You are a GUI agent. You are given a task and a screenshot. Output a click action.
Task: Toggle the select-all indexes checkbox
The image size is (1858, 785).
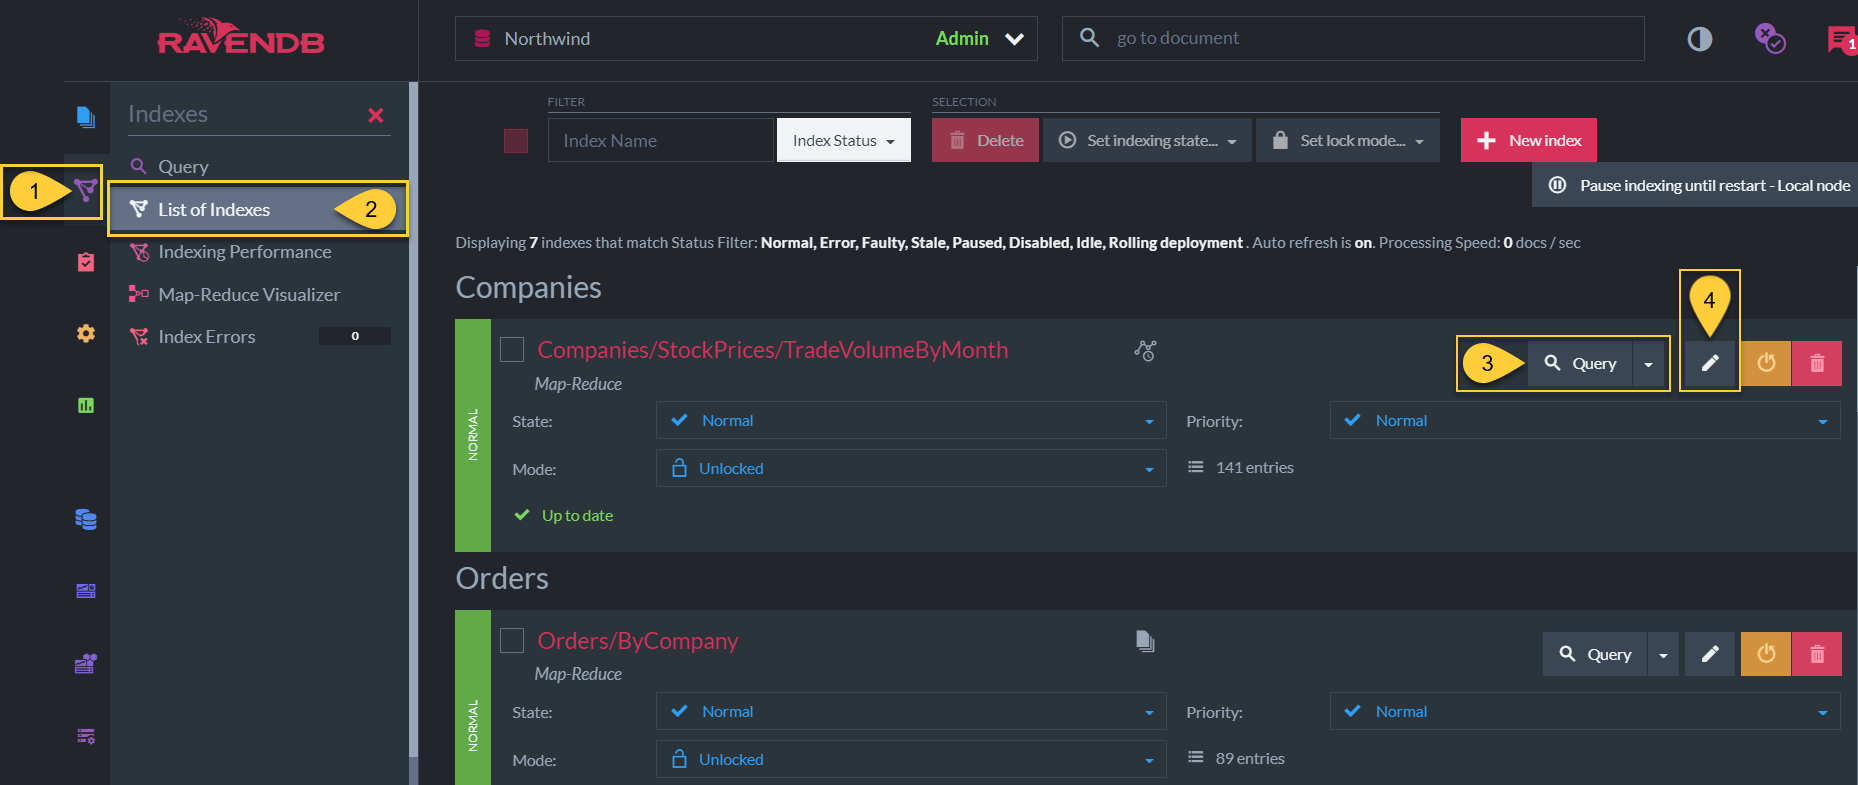click(516, 141)
